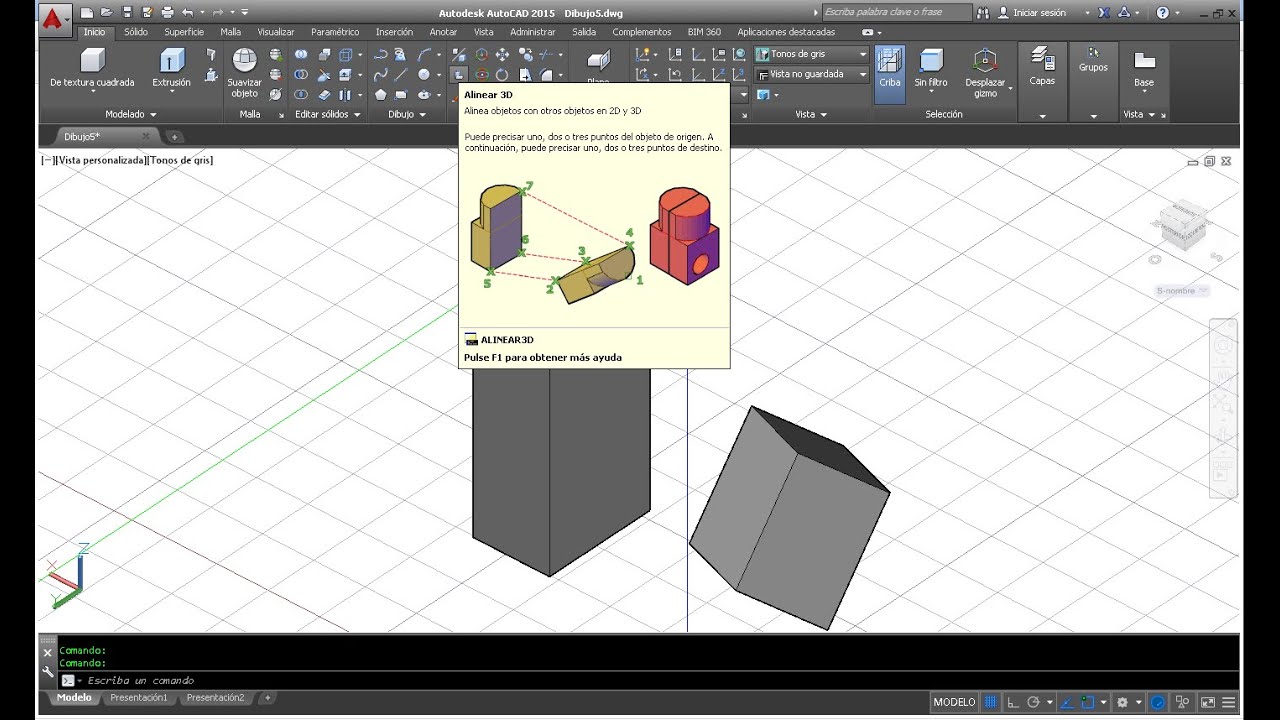Click the Autodesk Exchange X icon
This screenshot has width=1280, height=720.
[x=1103, y=13]
